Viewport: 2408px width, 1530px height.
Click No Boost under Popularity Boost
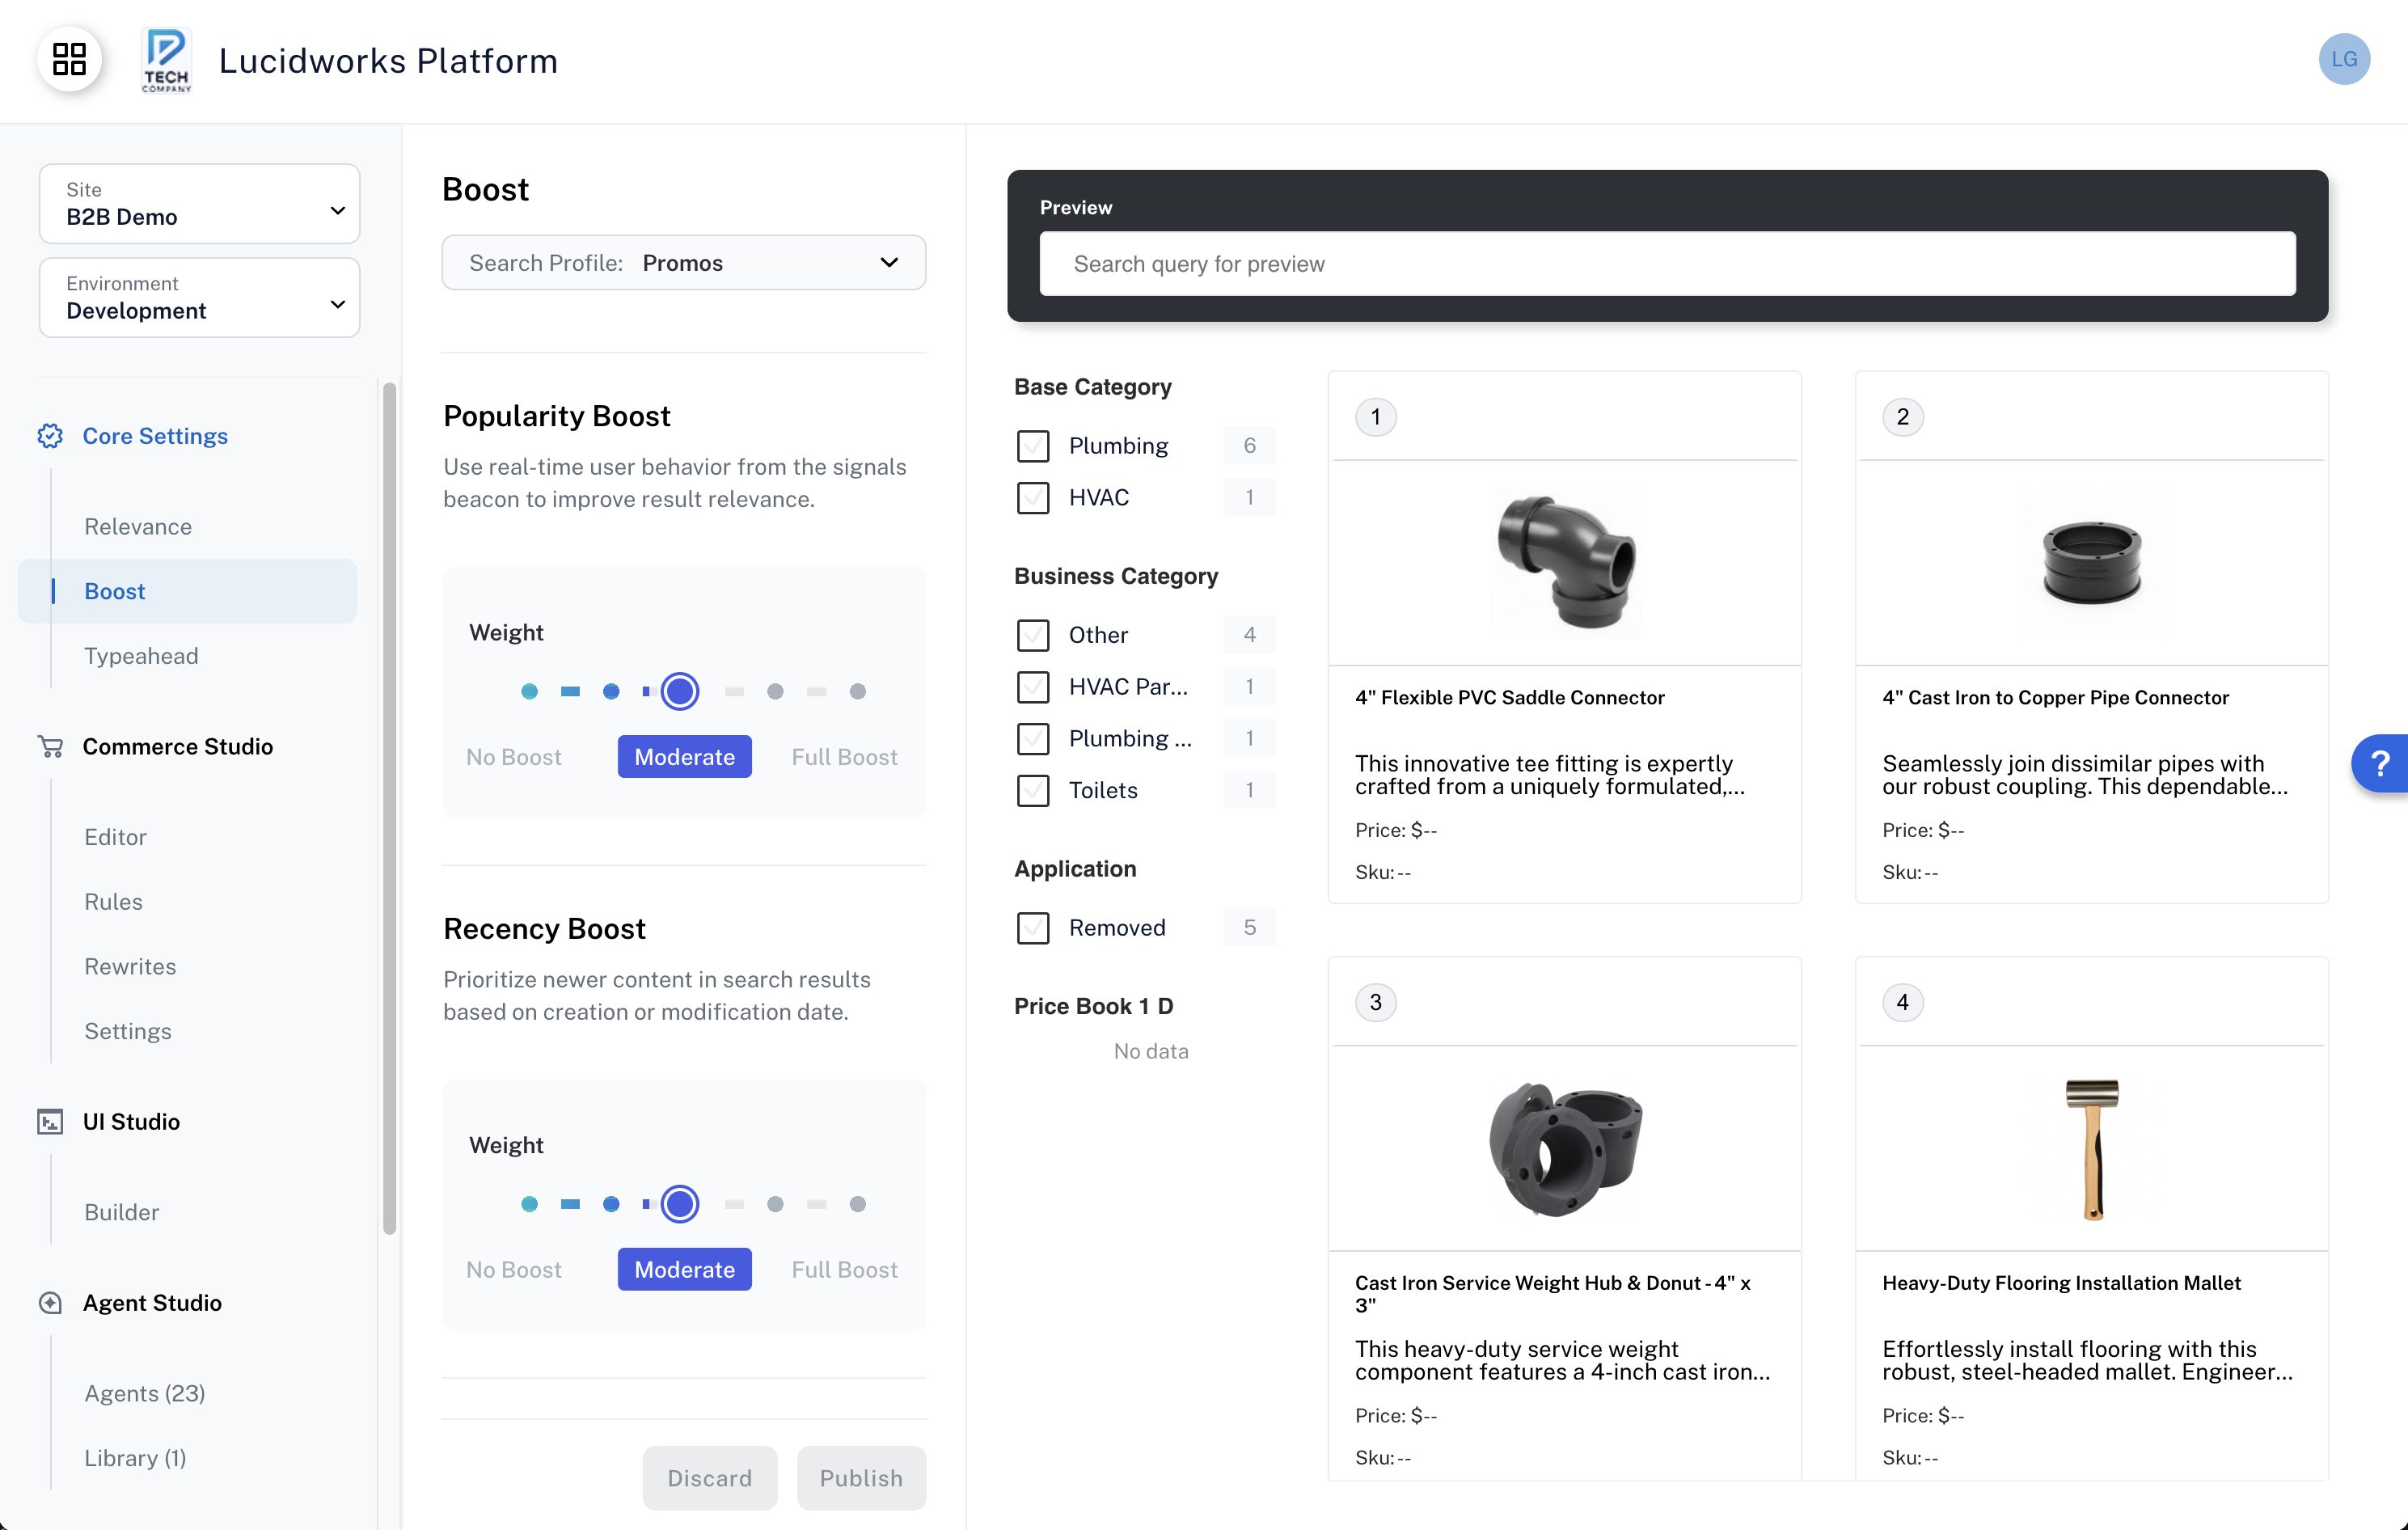[514, 757]
